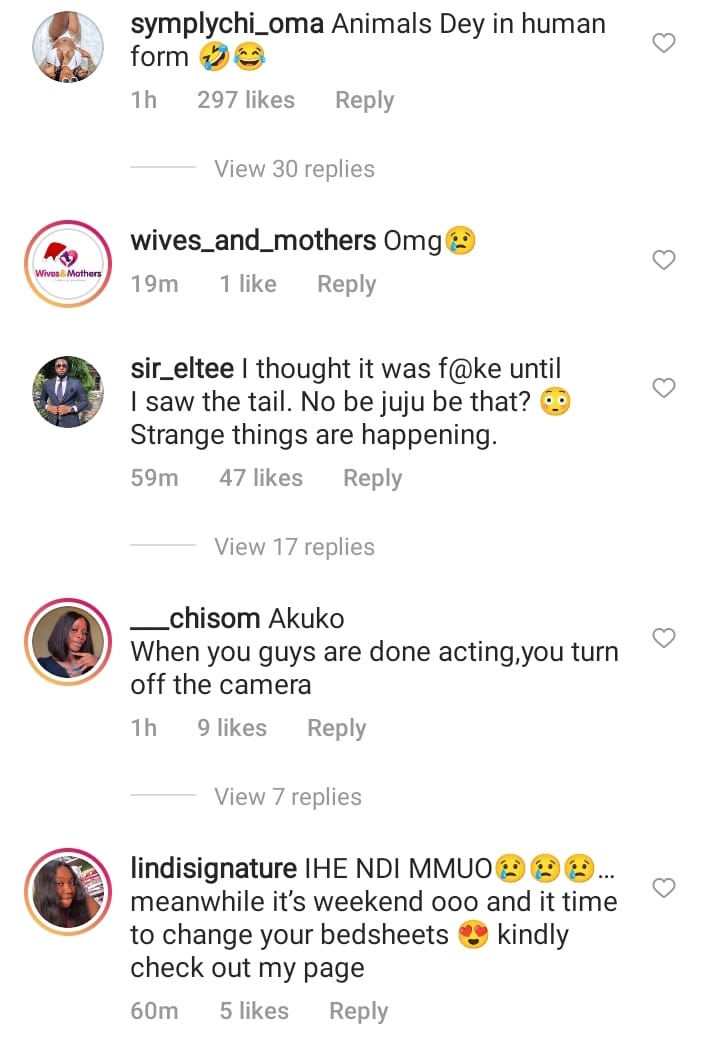The height and width of the screenshot is (1056, 720).
Task: Open symplychi_oma's profile picture
Action: pos(69,47)
